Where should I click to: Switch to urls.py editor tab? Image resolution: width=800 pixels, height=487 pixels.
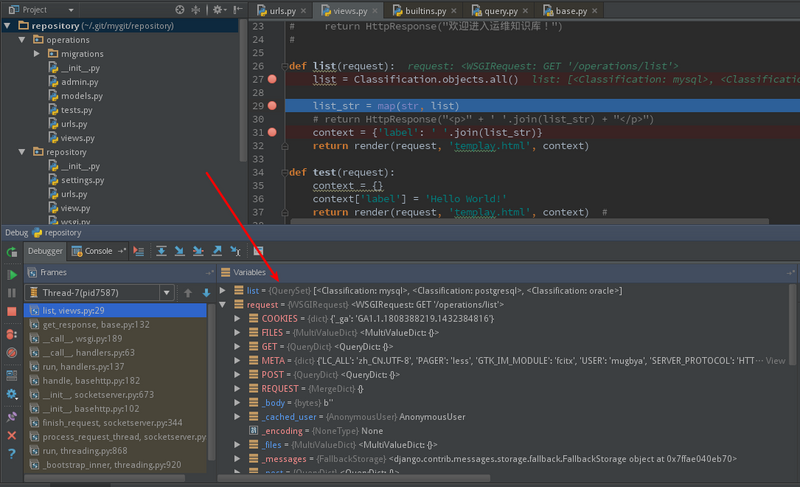coord(282,11)
